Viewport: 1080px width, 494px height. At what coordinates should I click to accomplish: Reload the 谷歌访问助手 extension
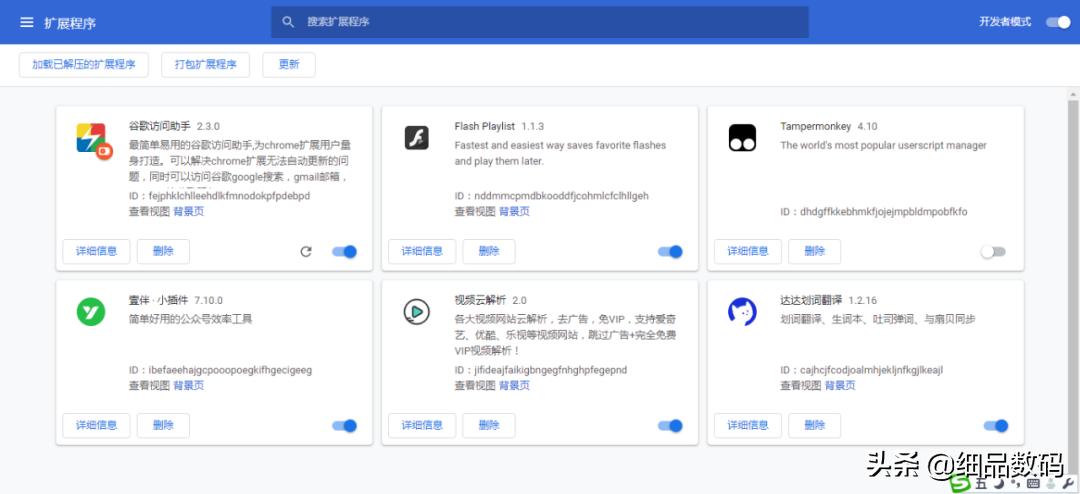point(307,251)
